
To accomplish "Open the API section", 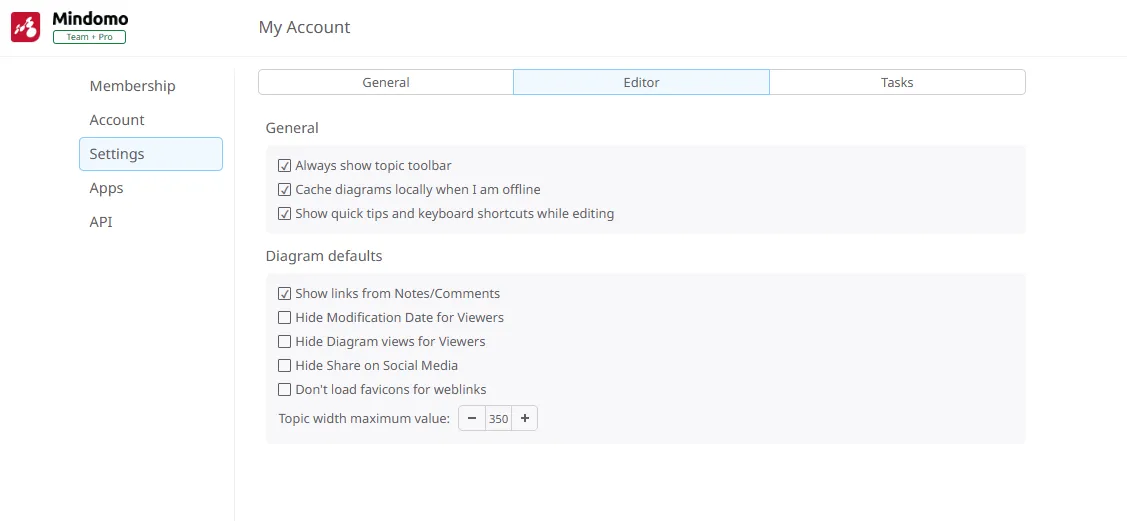I will (x=101, y=222).
